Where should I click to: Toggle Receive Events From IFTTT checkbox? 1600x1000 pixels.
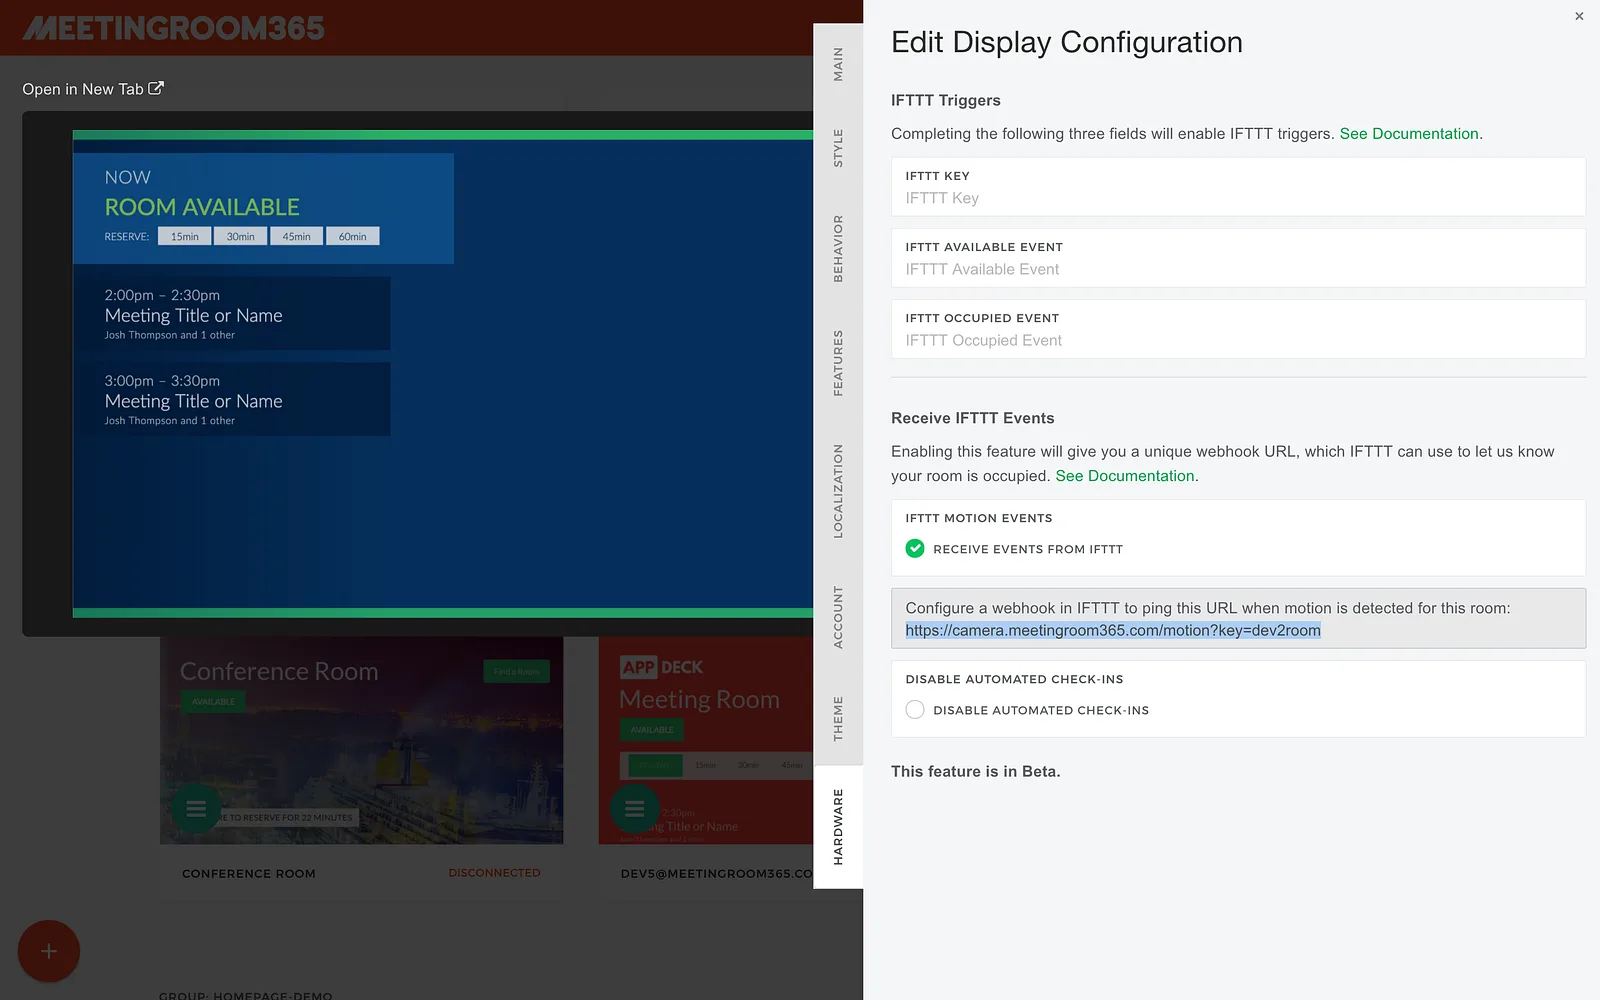coord(915,548)
